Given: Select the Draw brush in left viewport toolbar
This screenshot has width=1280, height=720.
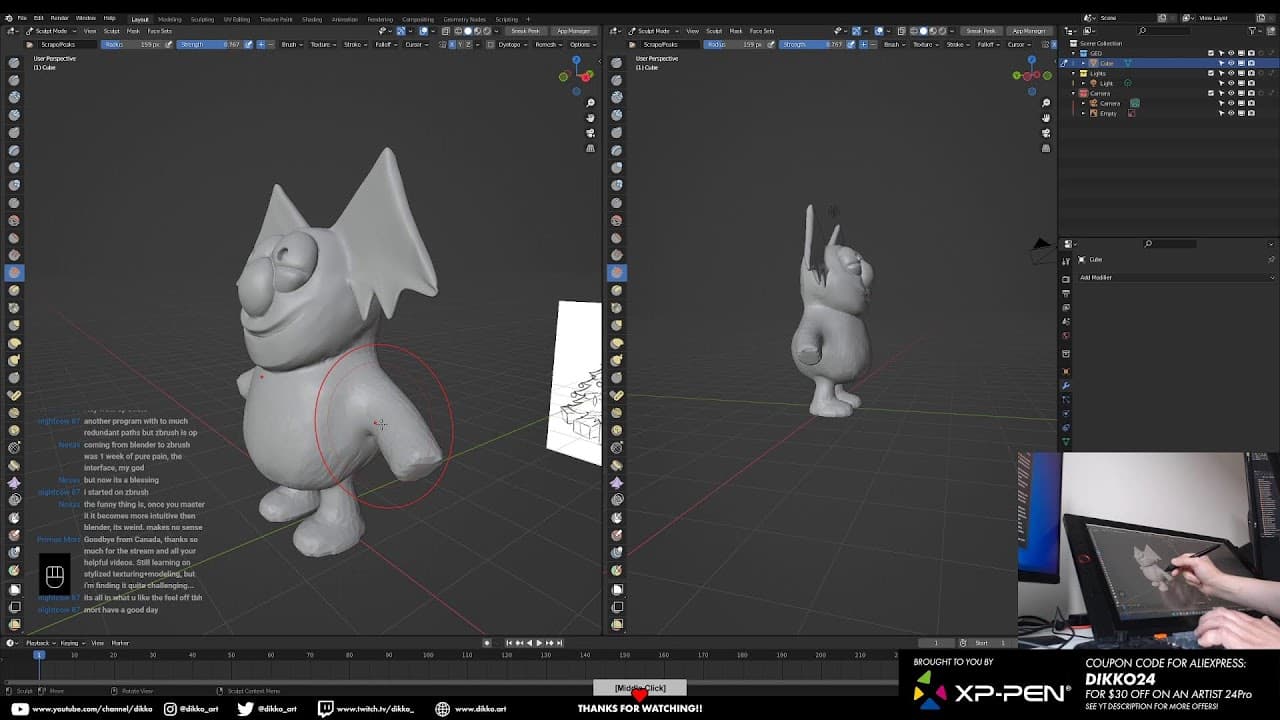Looking at the screenshot, I should click(x=14, y=62).
